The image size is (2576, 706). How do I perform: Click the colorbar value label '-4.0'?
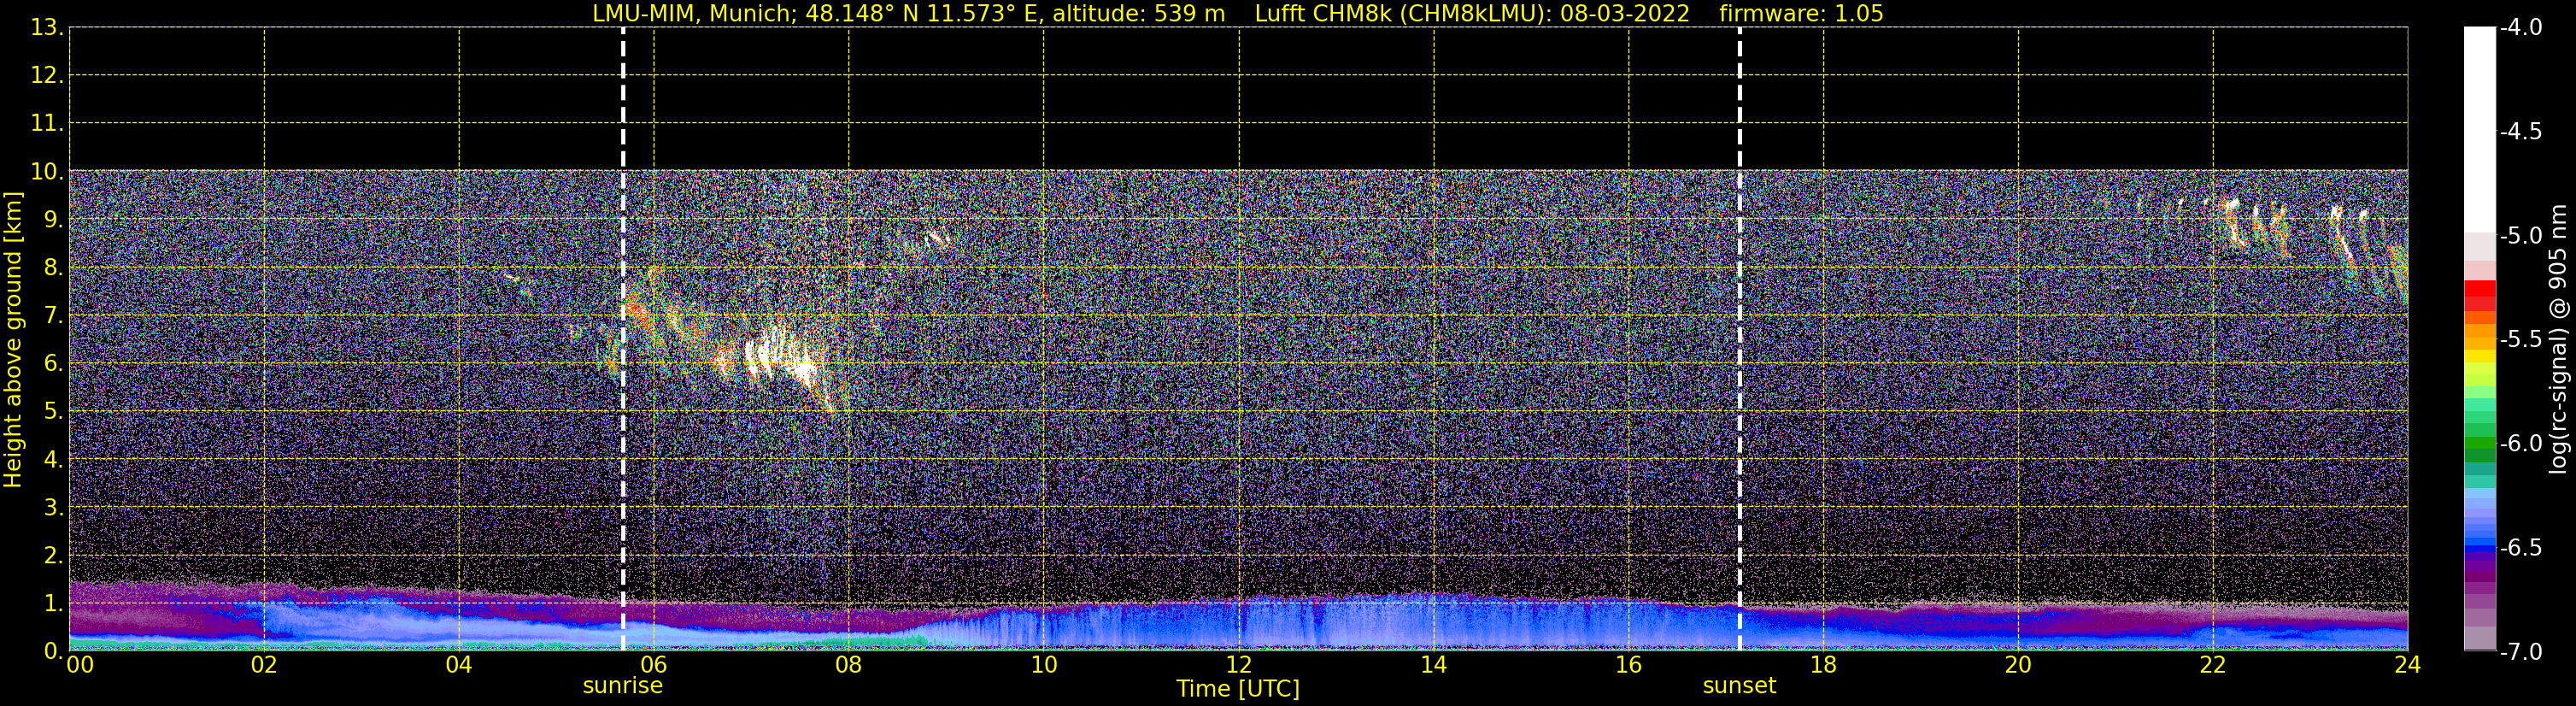point(2521,28)
